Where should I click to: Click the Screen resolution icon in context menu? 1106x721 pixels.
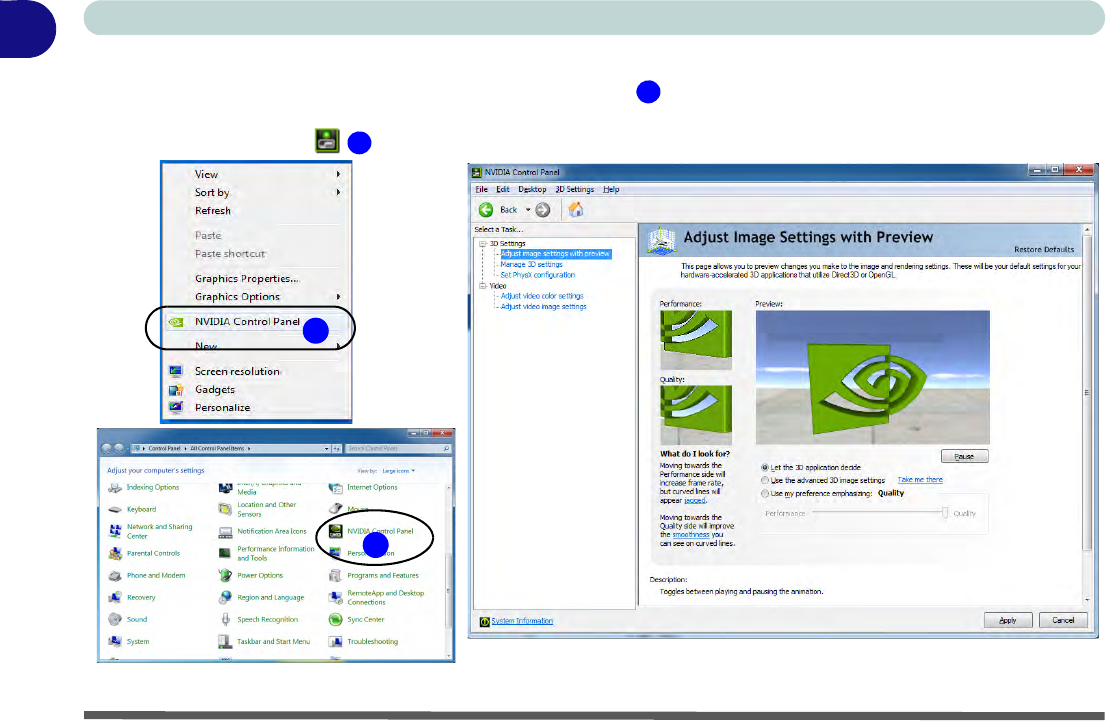click(176, 371)
